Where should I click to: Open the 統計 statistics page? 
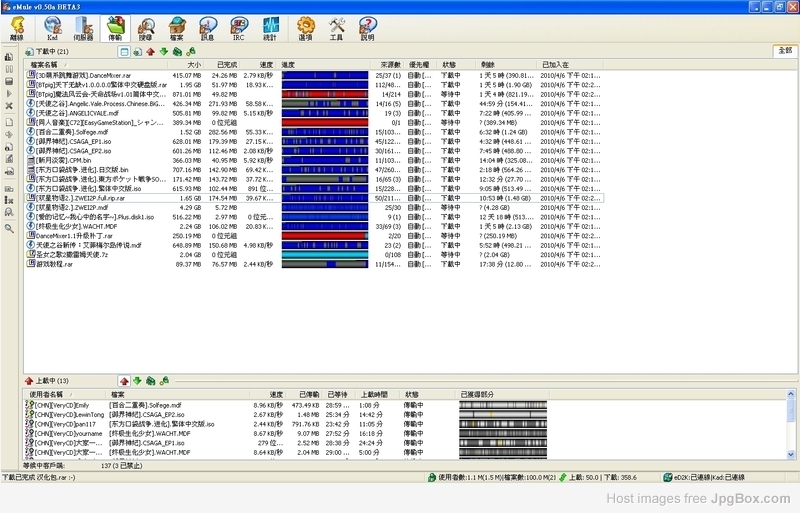click(270, 28)
